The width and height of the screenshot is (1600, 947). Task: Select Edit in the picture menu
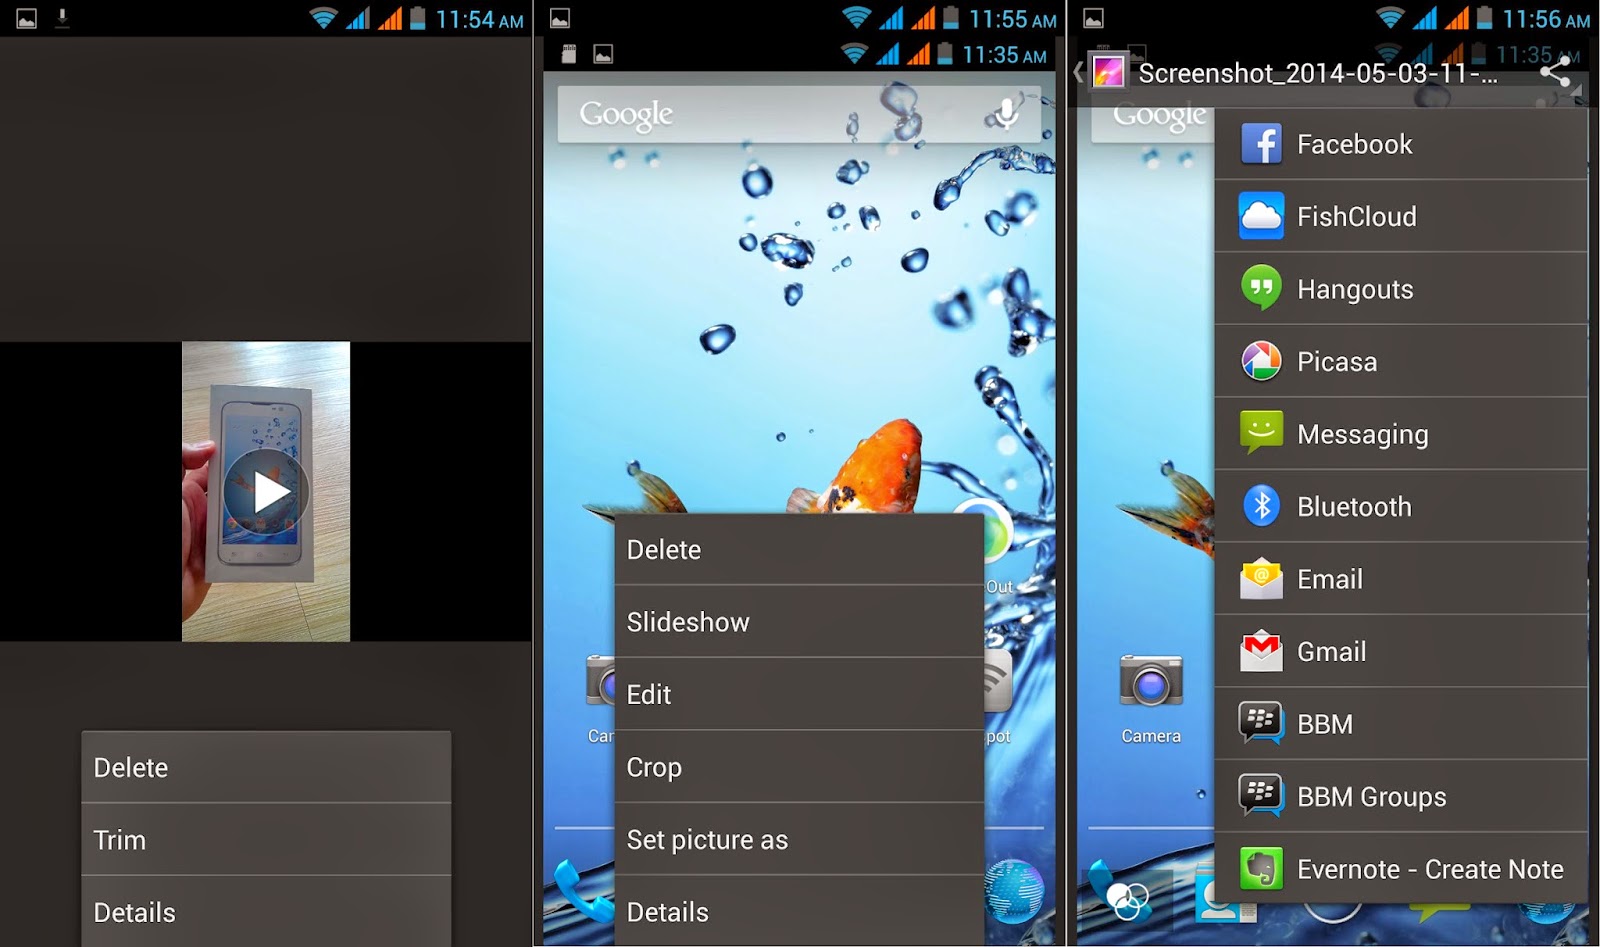[799, 694]
